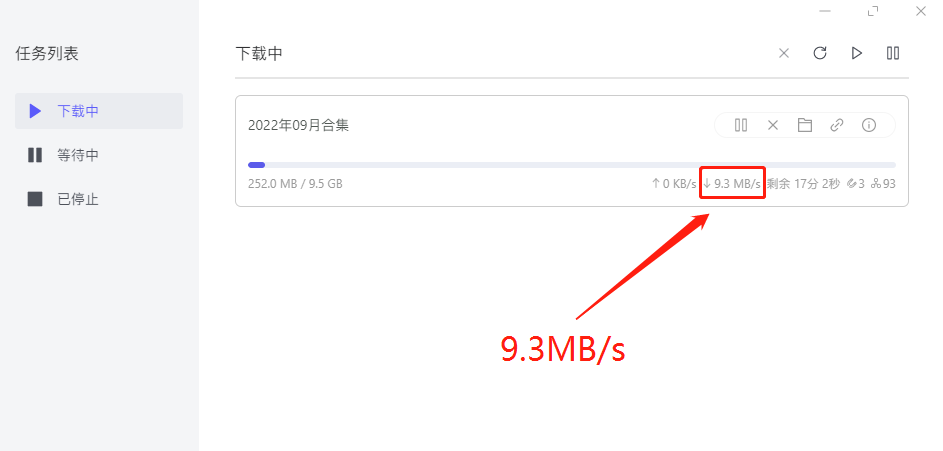The image size is (943, 451).
Task: Click the download progress bar
Action: click(572, 165)
